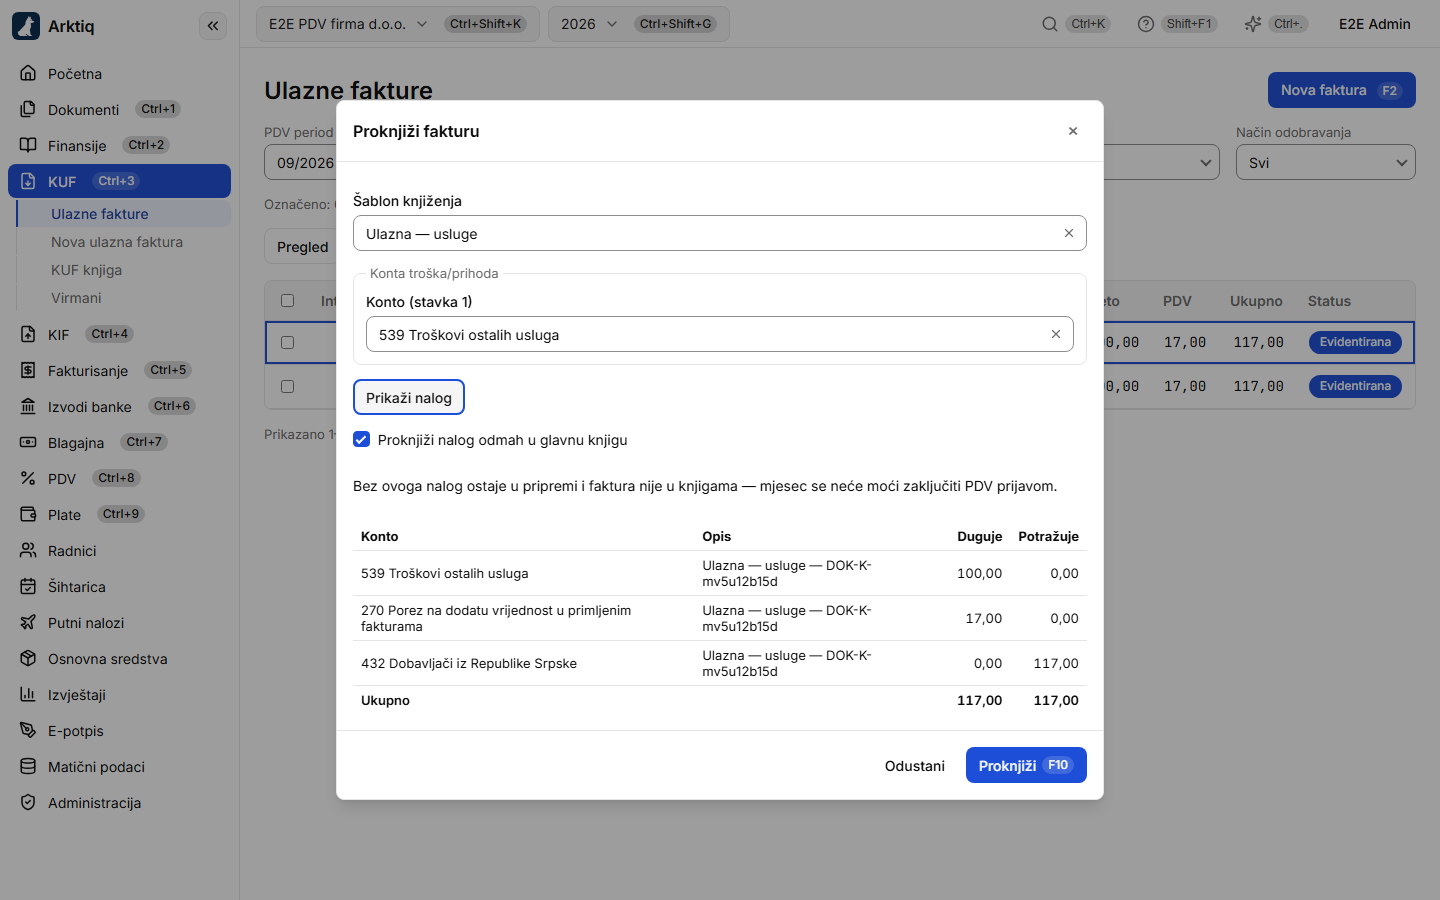Click the Arktiq logo icon
This screenshot has width=1440, height=900.
[x=26, y=26]
